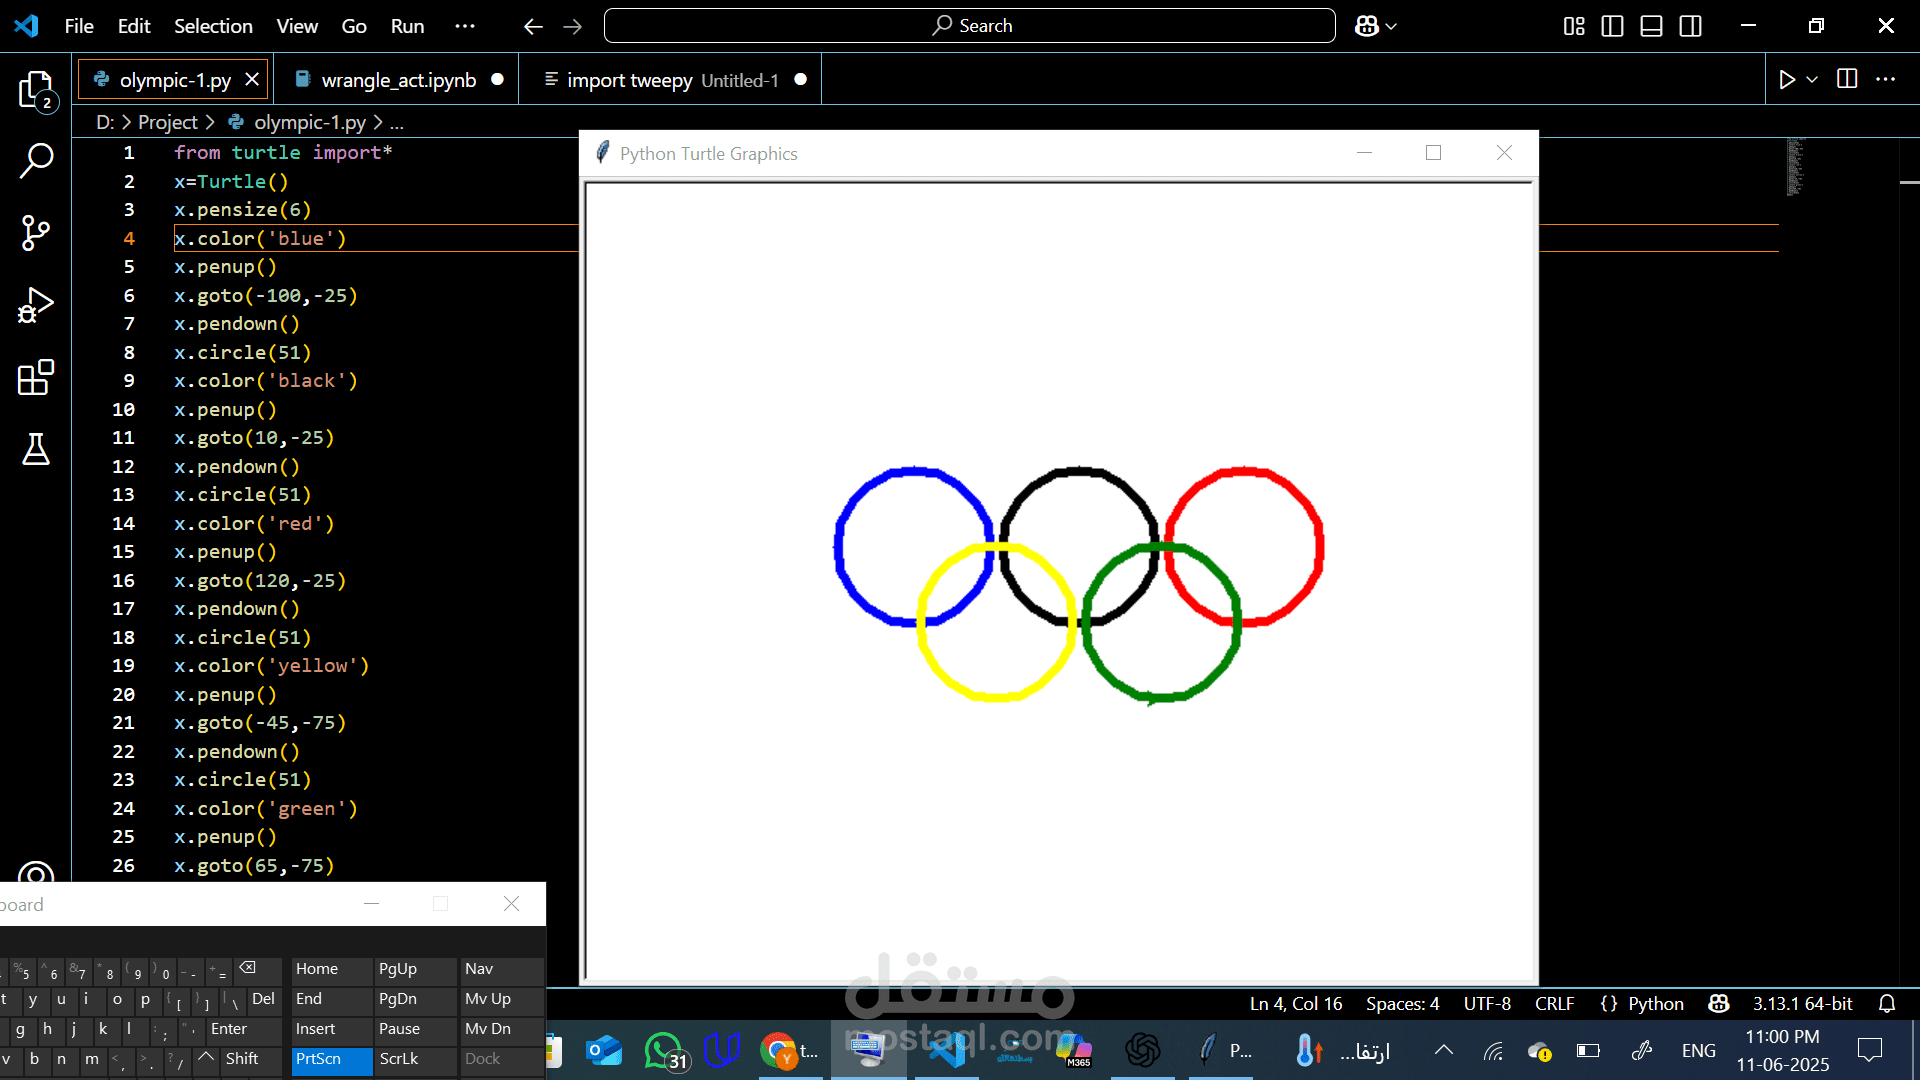The height and width of the screenshot is (1080, 1920).
Task: Open the Accounts icon in activity bar
Action: [36, 872]
